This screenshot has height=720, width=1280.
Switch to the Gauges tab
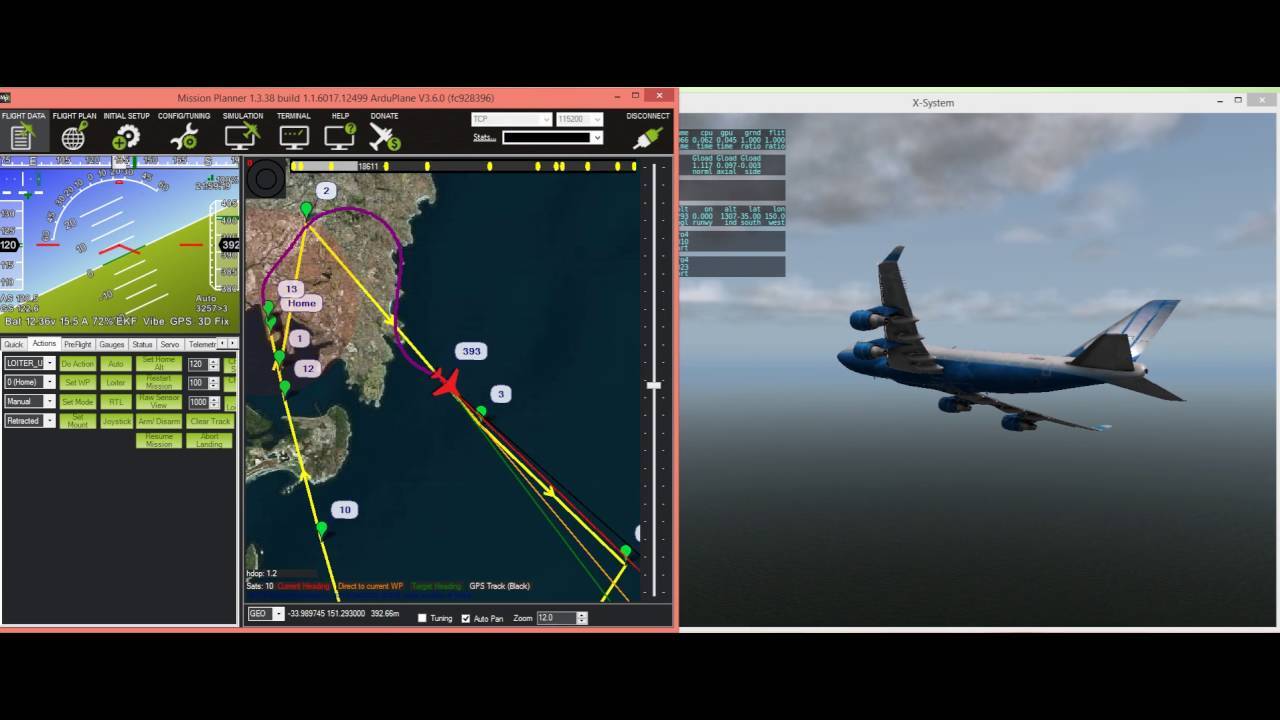point(111,344)
